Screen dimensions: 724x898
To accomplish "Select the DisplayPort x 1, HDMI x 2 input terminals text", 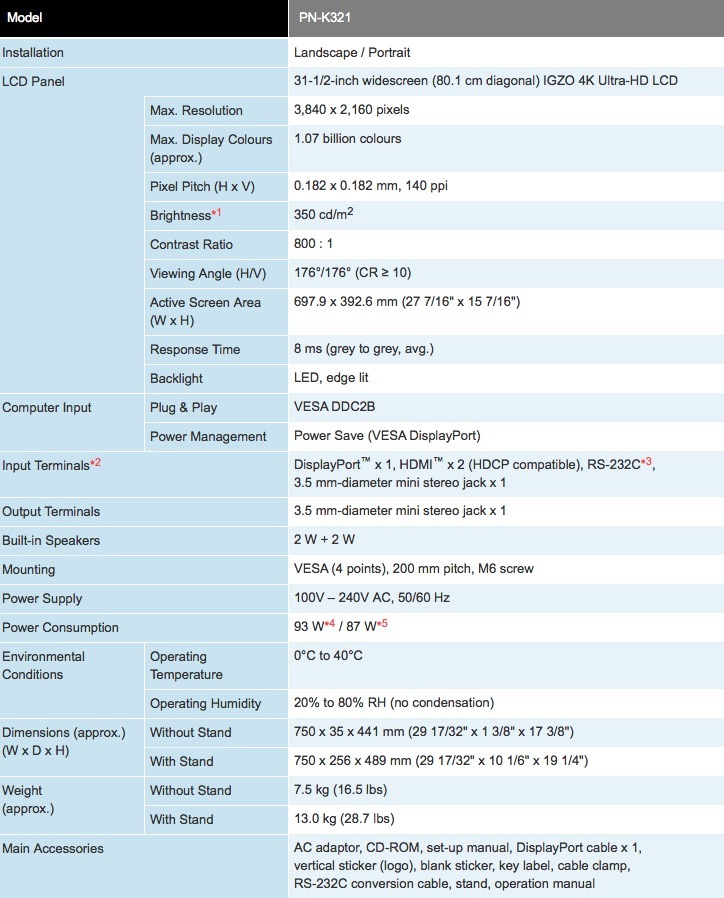I will pyautogui.click(x=474, y=474).
